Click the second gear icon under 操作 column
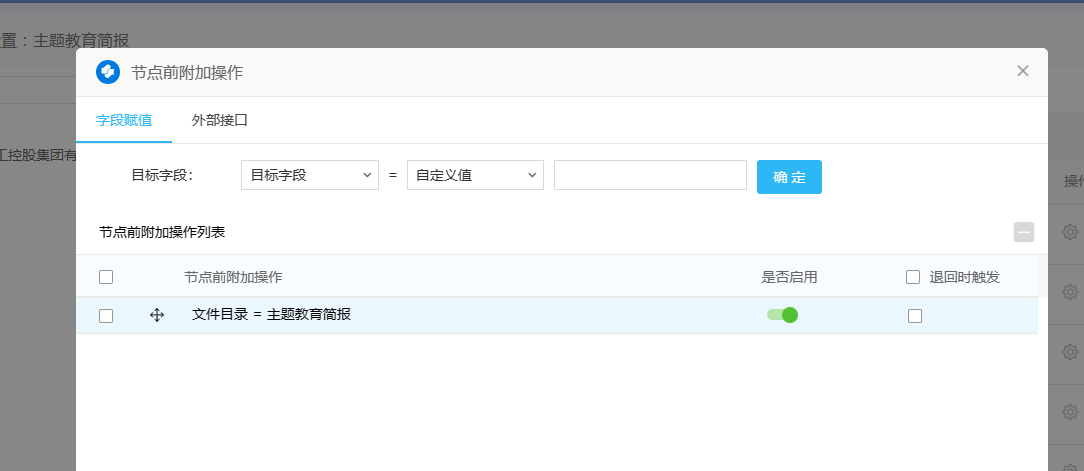 tap(1070, 292)
